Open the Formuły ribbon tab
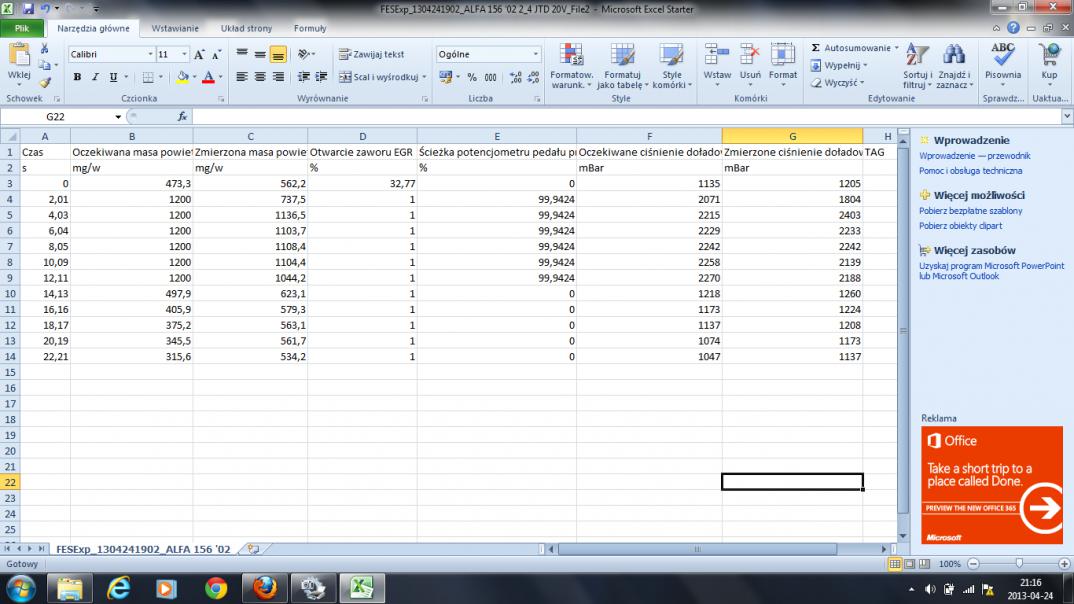1074x604 pixels. [310, 28]
